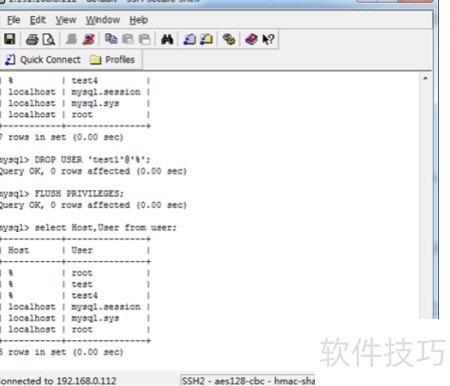
Task: Open the Edit menu
Action: [x=38, y=20]
